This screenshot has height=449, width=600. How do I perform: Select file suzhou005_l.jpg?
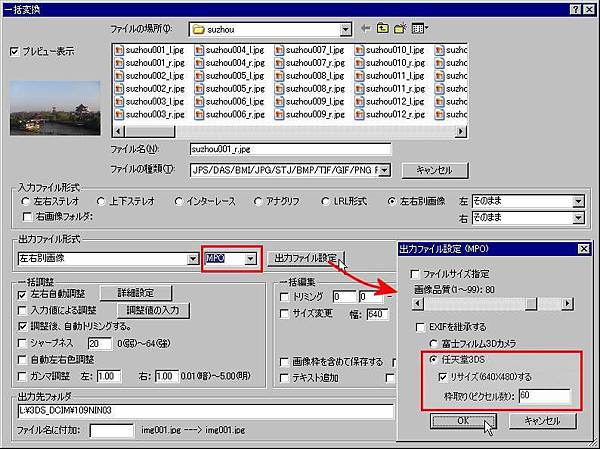point(230,75)
